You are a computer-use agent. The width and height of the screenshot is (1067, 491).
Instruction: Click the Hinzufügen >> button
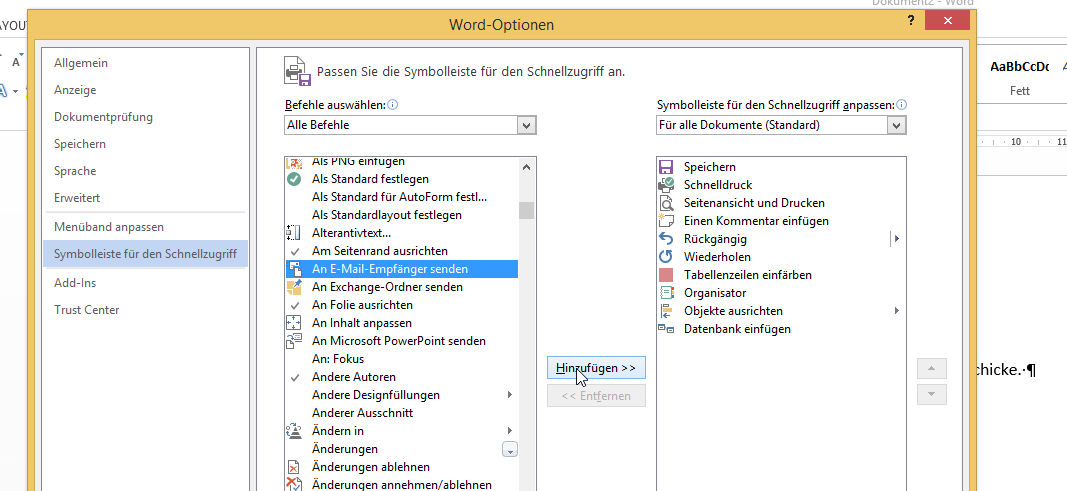click(596, 368)
